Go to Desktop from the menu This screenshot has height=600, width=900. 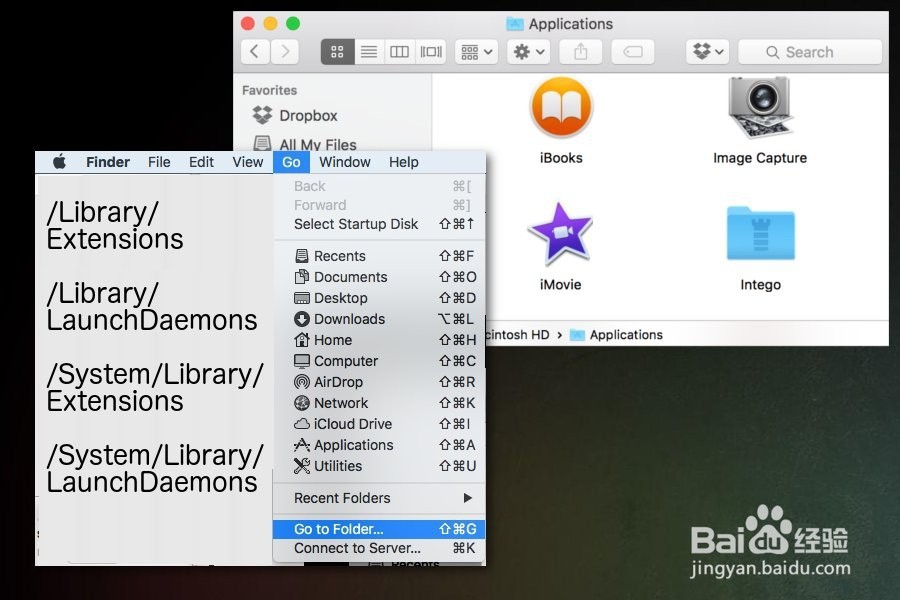(379, 298)
